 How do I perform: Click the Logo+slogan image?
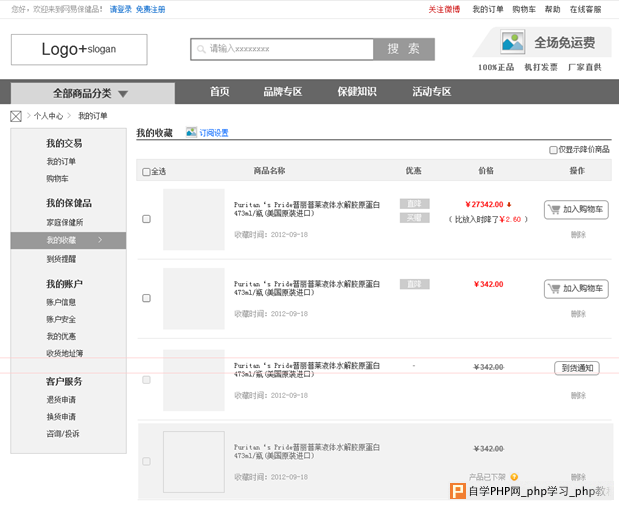[79, 49]
